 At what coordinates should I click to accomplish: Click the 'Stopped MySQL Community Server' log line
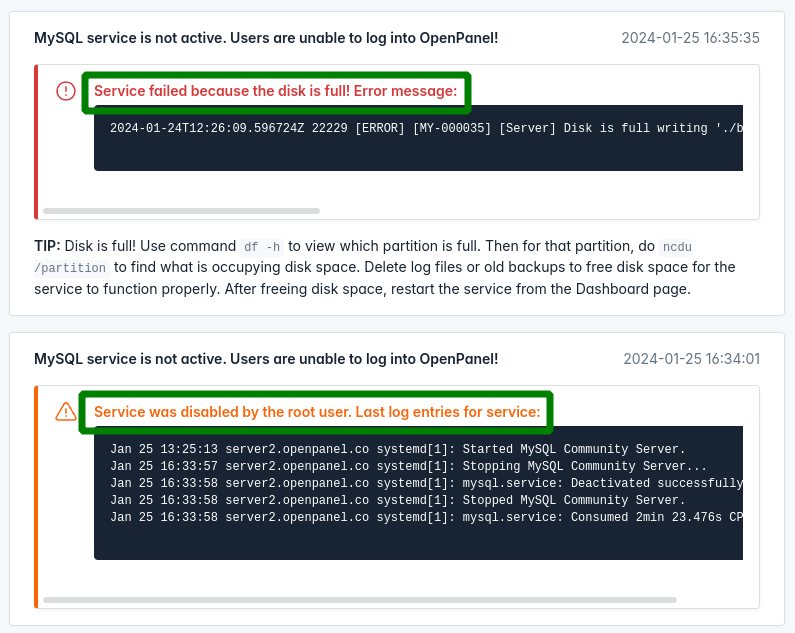(398, 500)
